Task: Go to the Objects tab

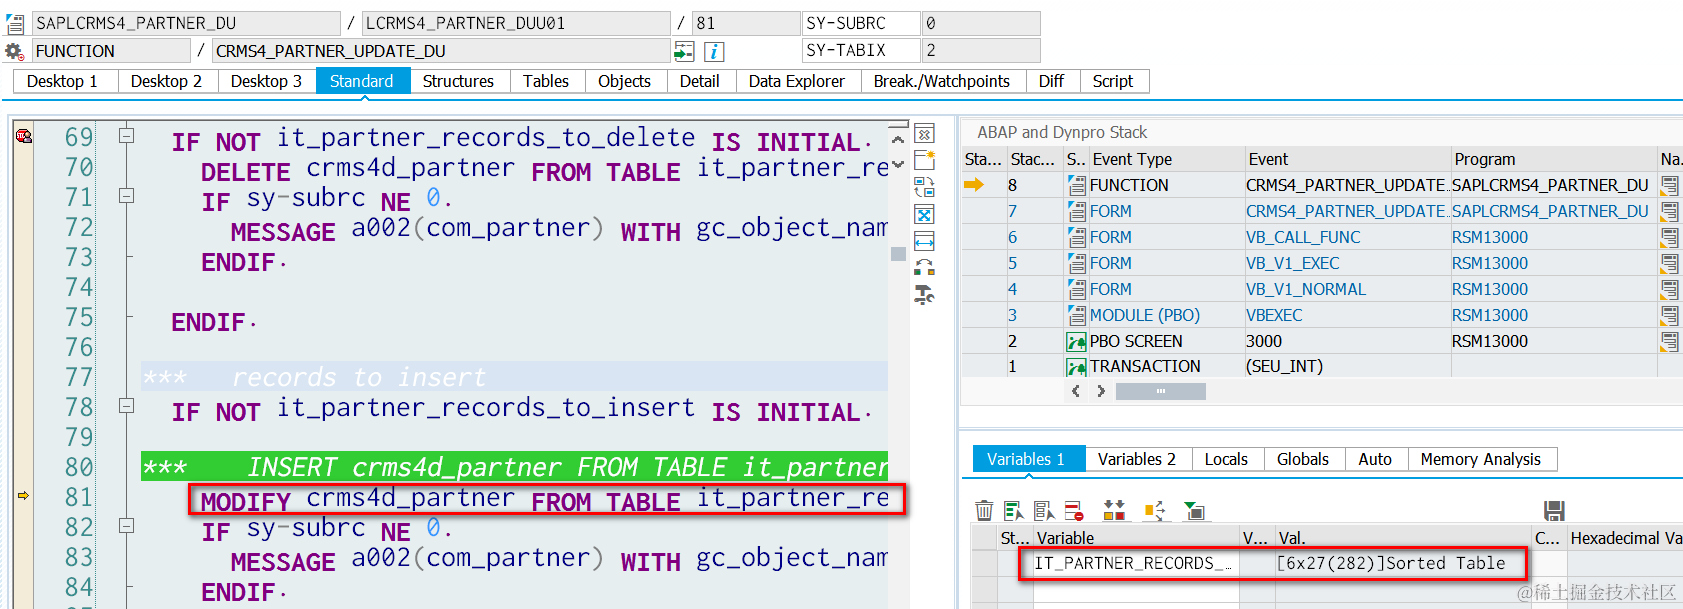Action: tap(624, 81)
